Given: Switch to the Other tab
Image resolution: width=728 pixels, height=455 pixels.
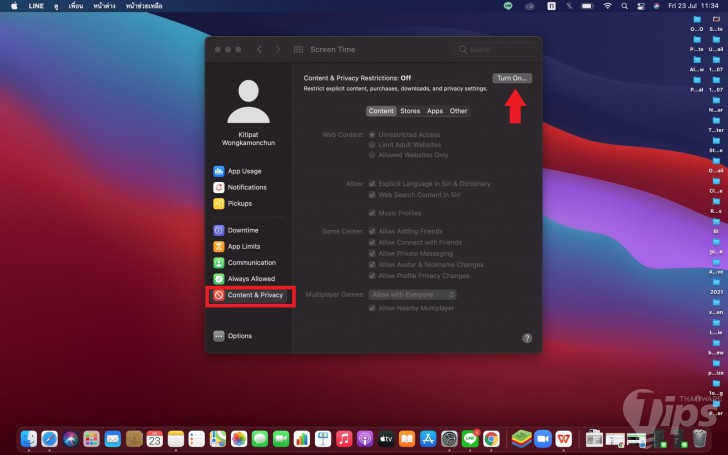Looking at the screenshot, I should click(x=458, y=111).
